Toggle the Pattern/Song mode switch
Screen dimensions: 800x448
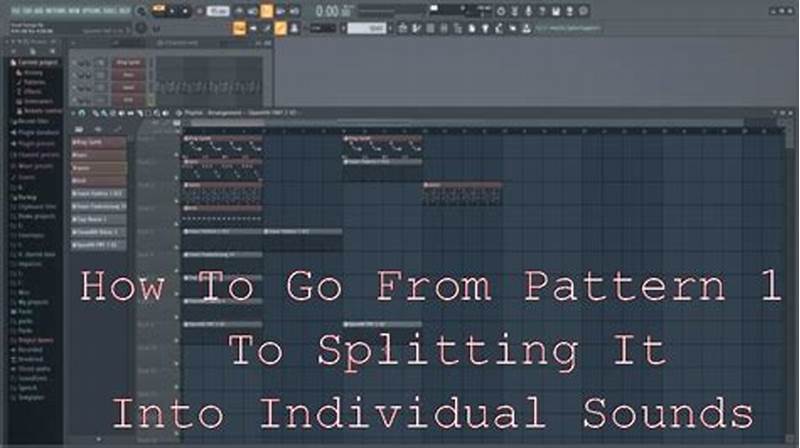[x=159, y=11]
